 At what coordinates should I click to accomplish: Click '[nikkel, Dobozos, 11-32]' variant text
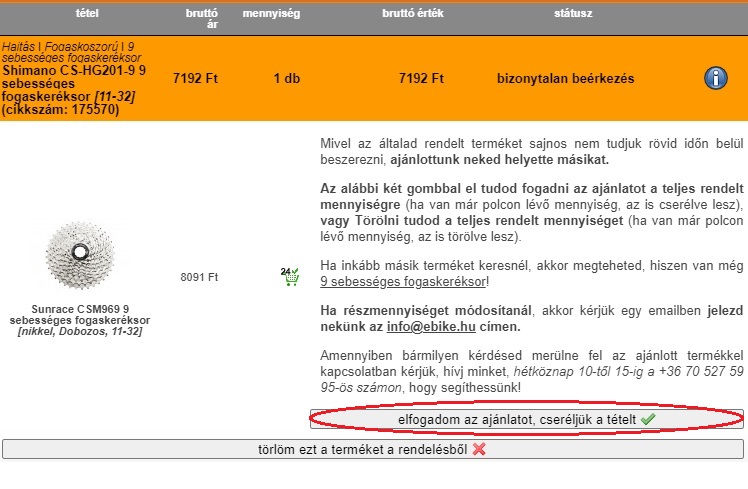(x=80, y=332)
